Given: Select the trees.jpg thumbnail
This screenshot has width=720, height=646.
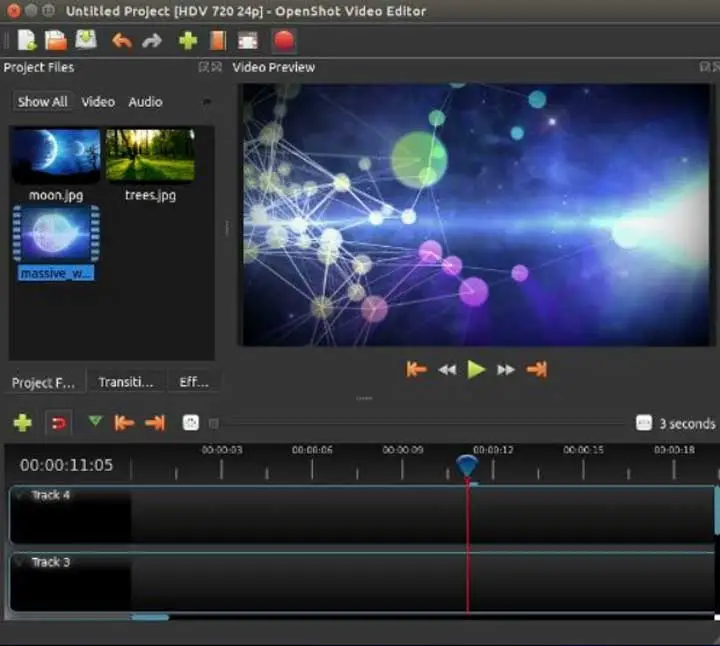Looking at the screenshot, I should pos(150,156).
